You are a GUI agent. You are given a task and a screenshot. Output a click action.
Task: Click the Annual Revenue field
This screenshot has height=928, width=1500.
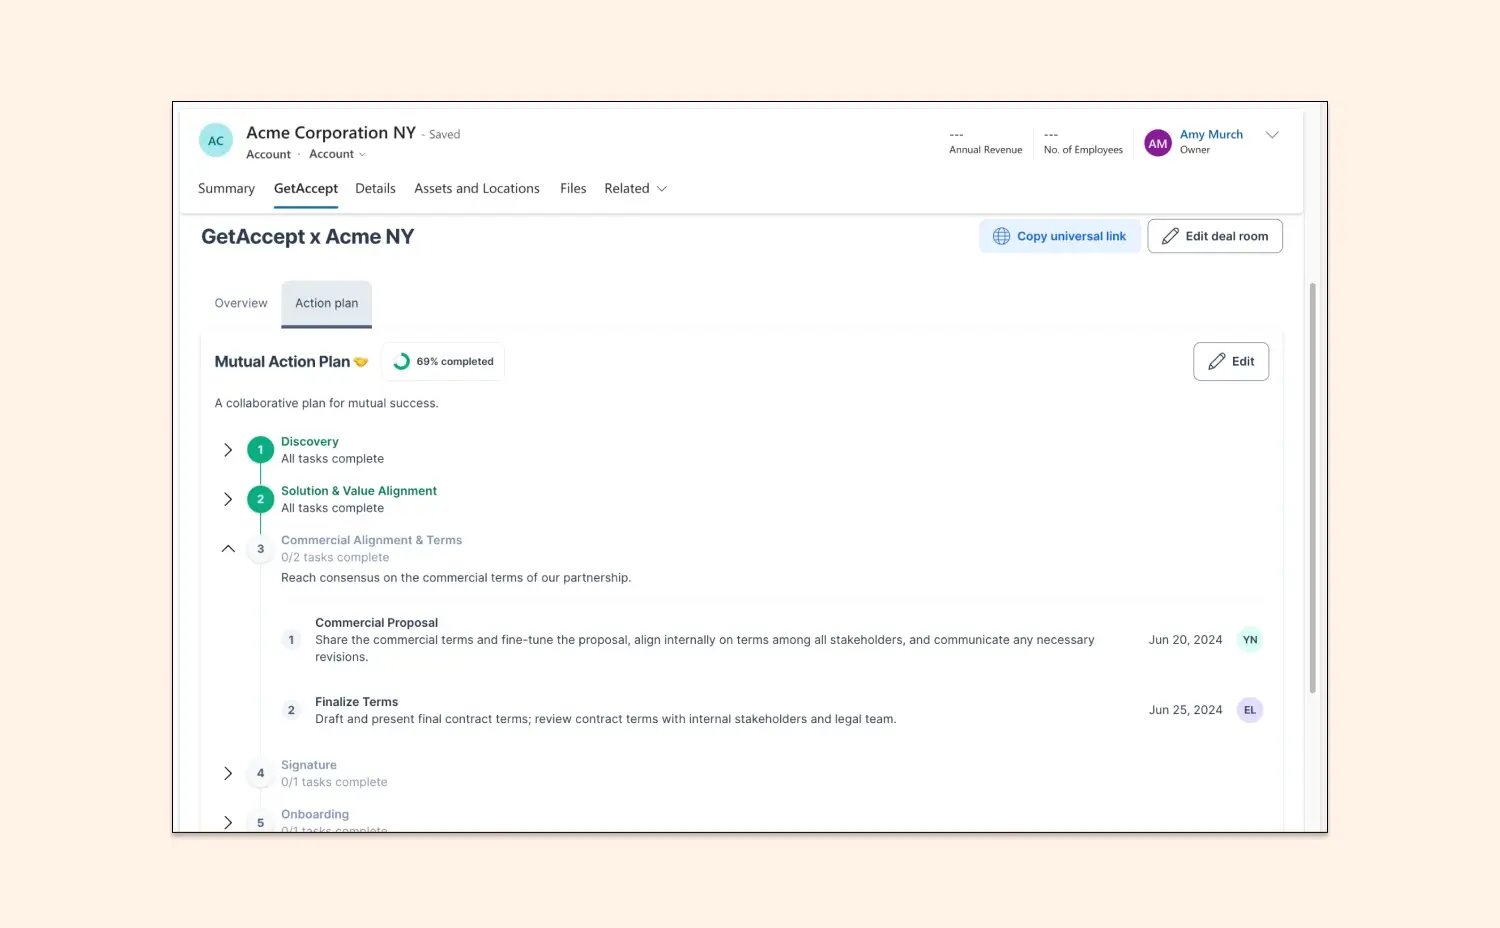click(x=986, y=142)
